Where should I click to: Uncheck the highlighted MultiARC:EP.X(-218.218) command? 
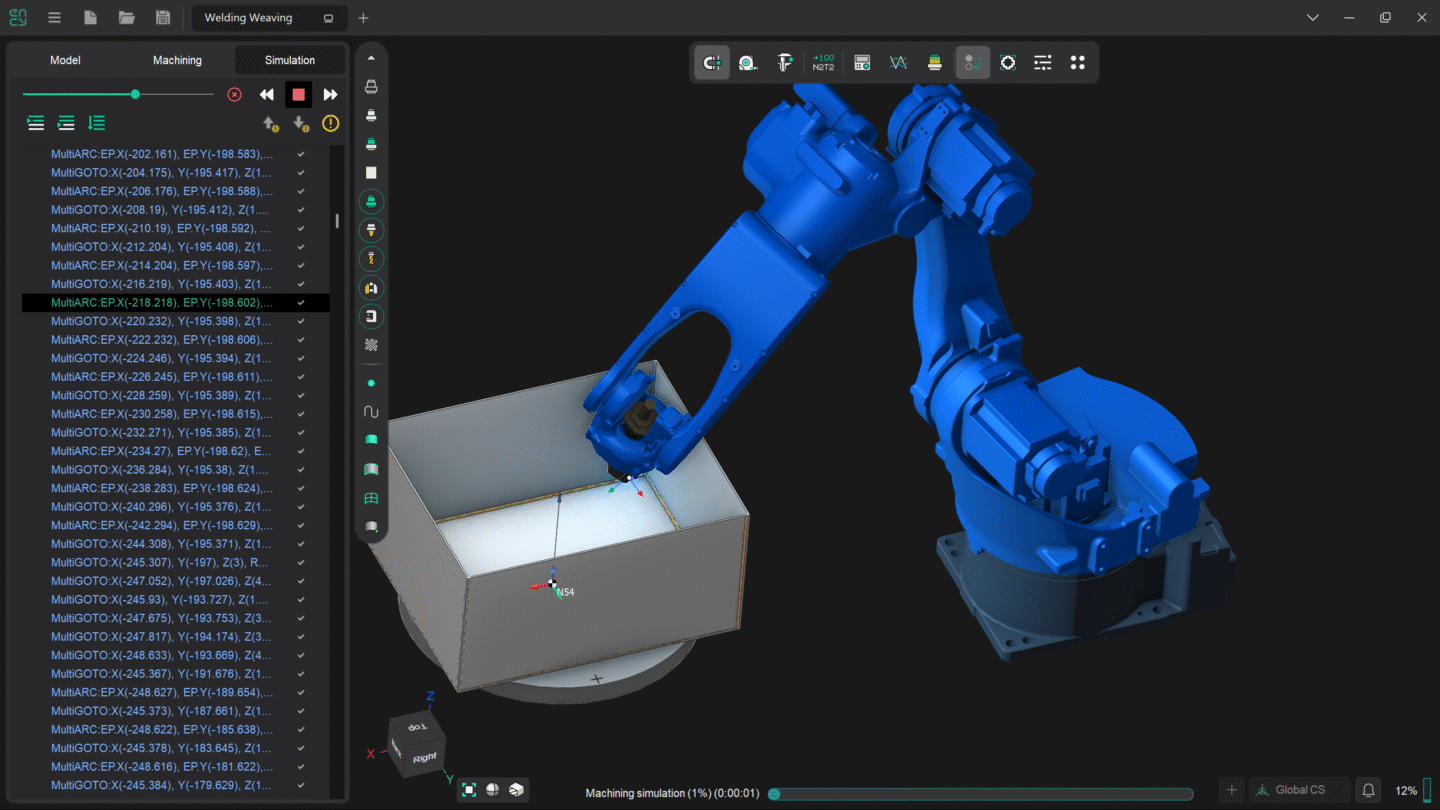coord(300,302)
